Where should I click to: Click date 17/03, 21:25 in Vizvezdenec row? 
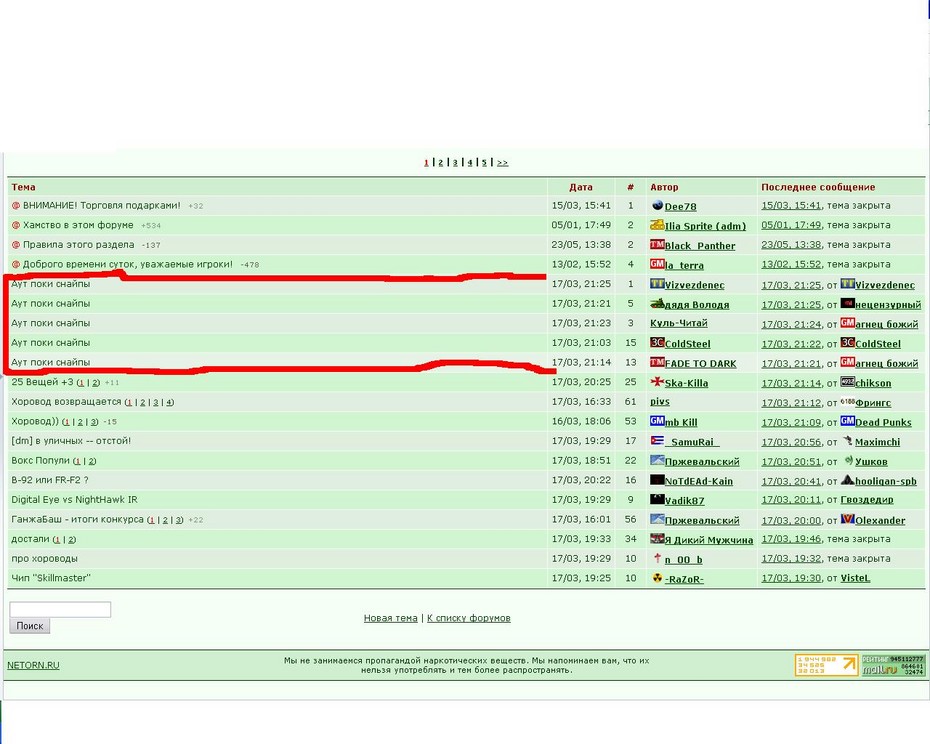pyautogui.click(x=581, y=284)
